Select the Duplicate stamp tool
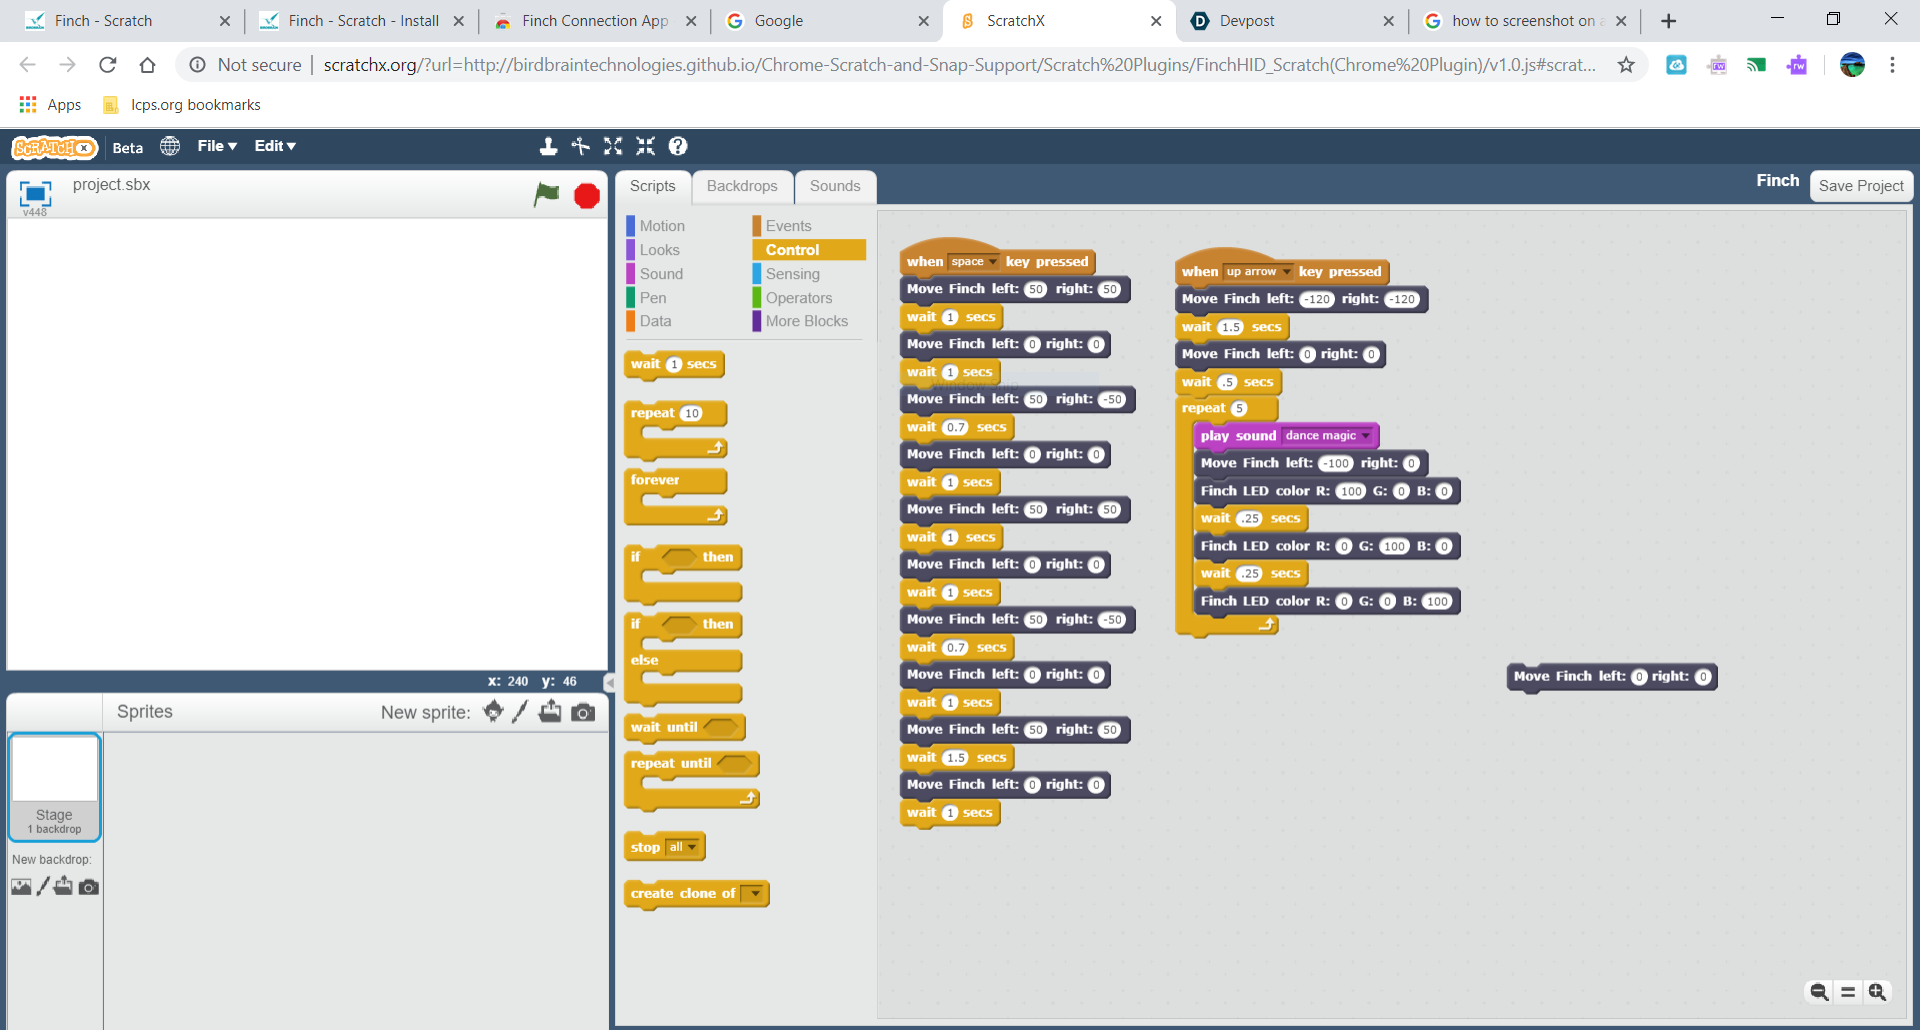 click(x=548, y=146)
